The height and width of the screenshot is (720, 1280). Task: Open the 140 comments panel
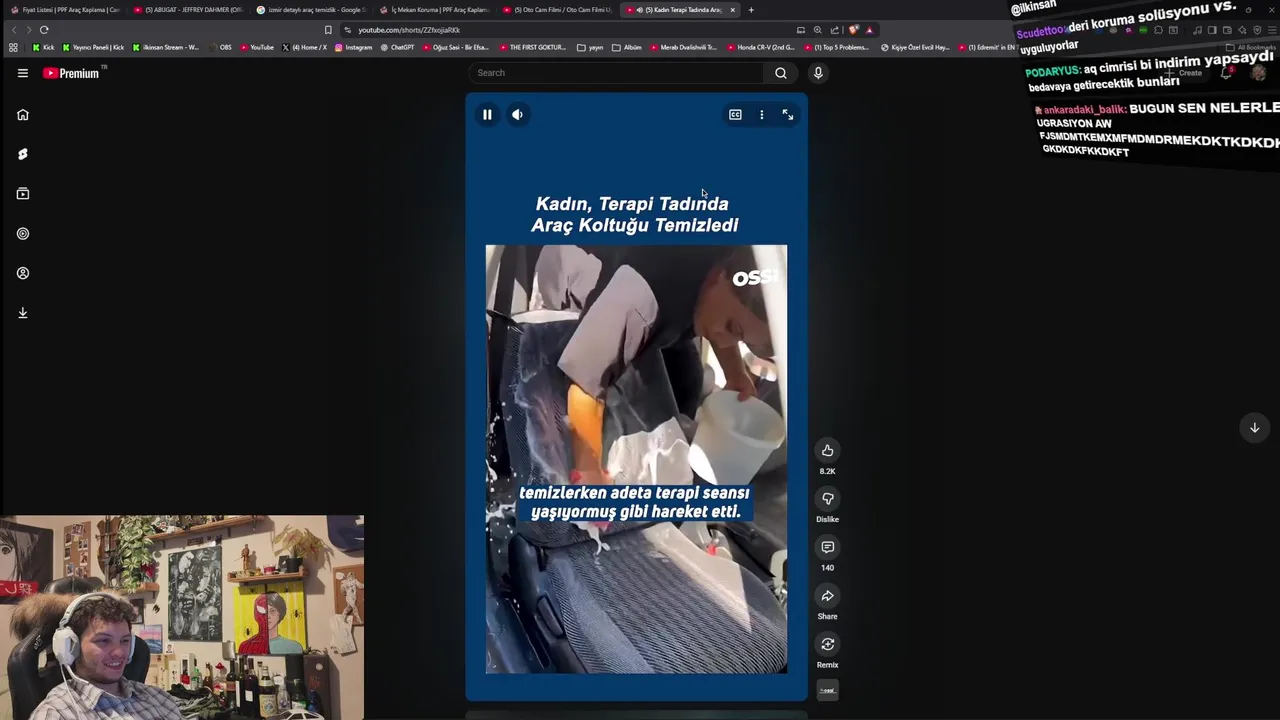tap(827, 548)
